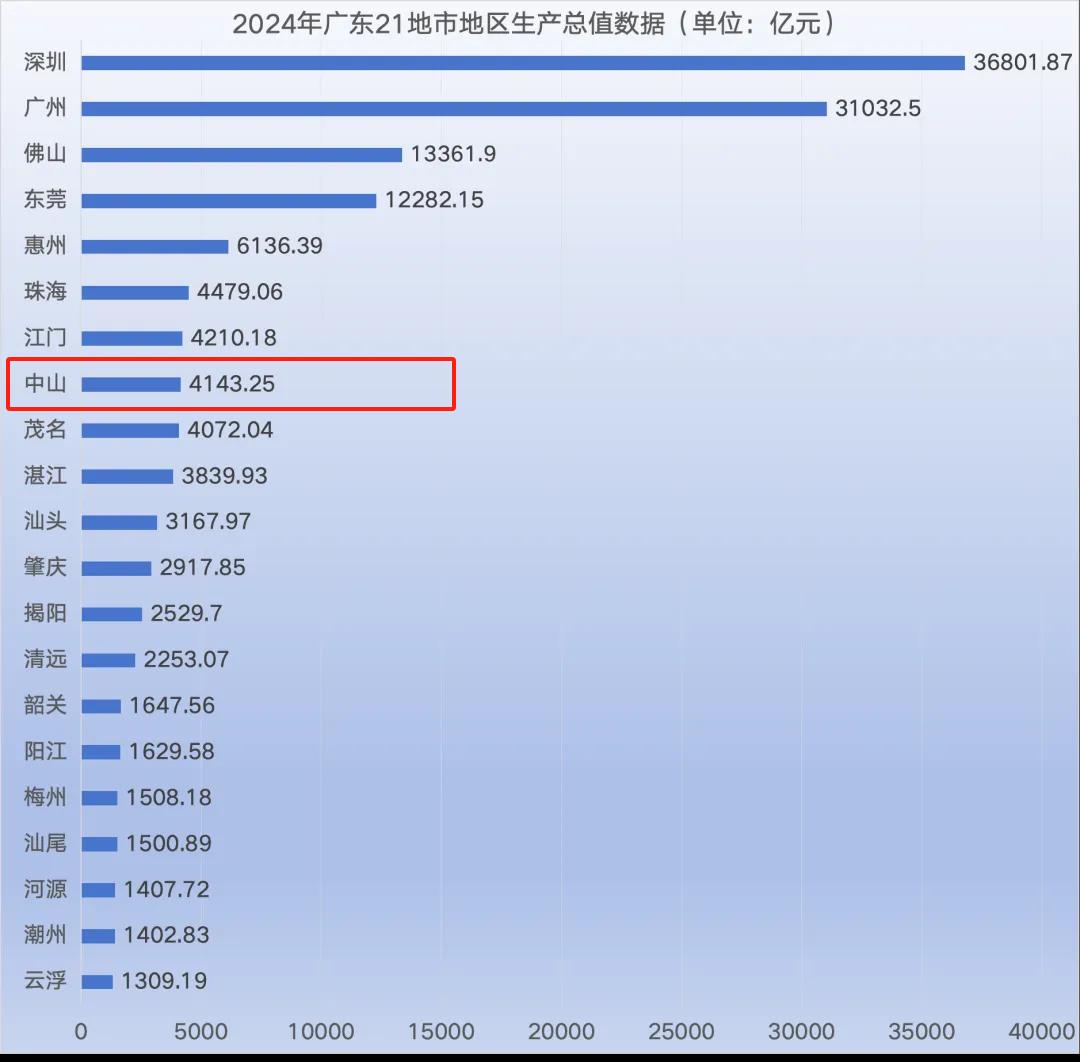This screenshot has height=1062, width=1080.
Task: Click the 惠州 bar in chart
Action: (x=155, y=247)
